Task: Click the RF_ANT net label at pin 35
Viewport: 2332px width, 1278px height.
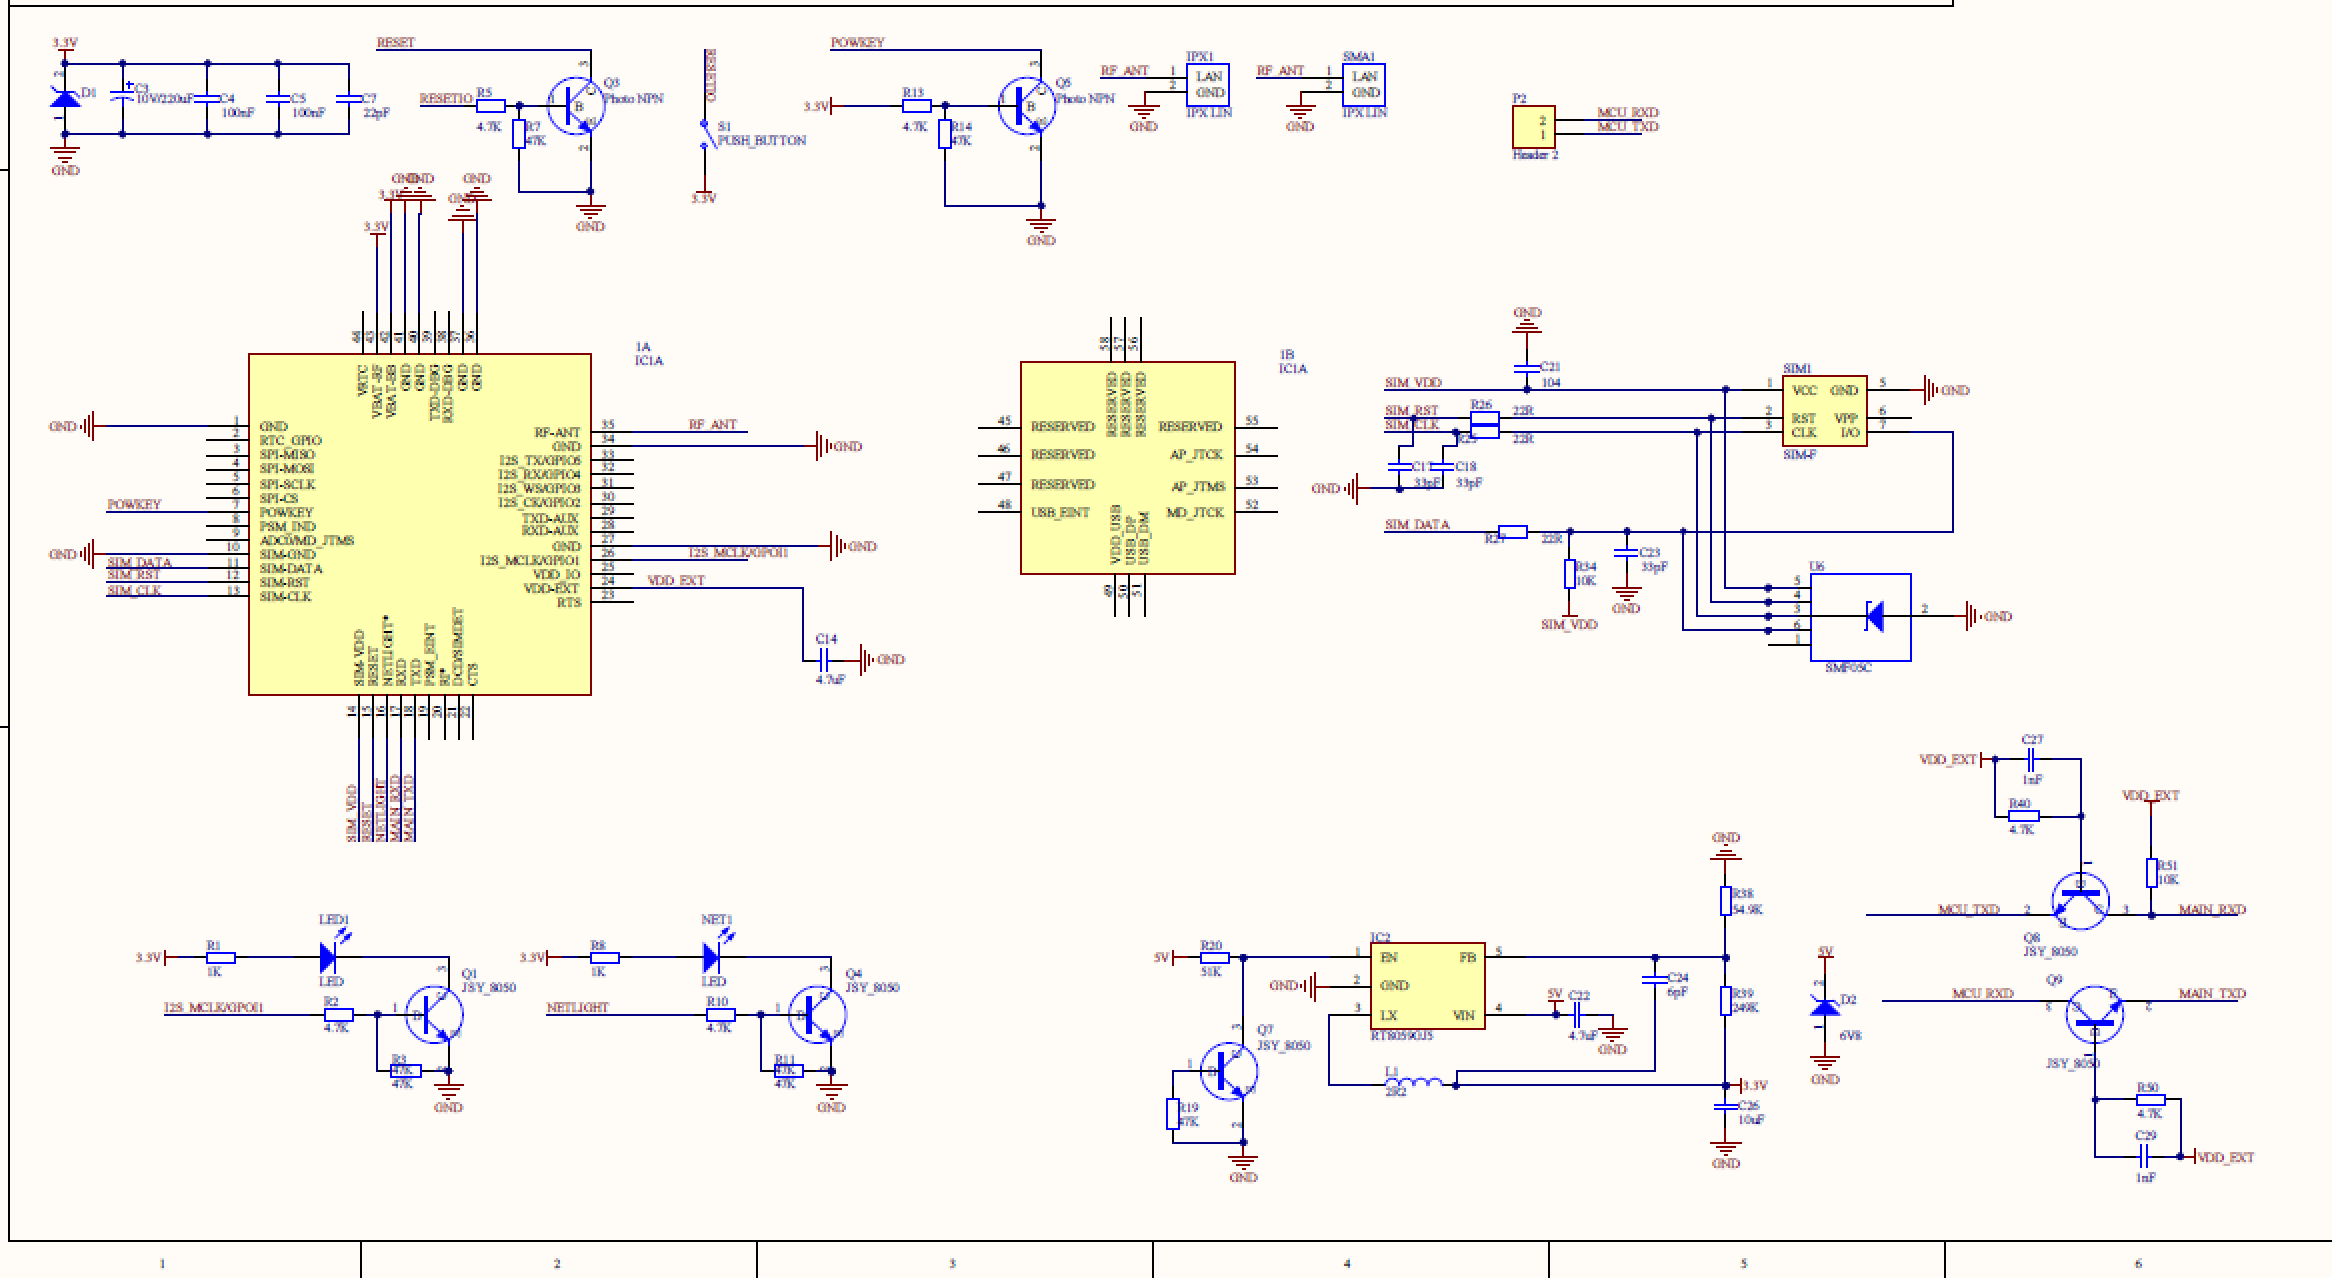Action: pyautogui.click(x=712, y=425)
